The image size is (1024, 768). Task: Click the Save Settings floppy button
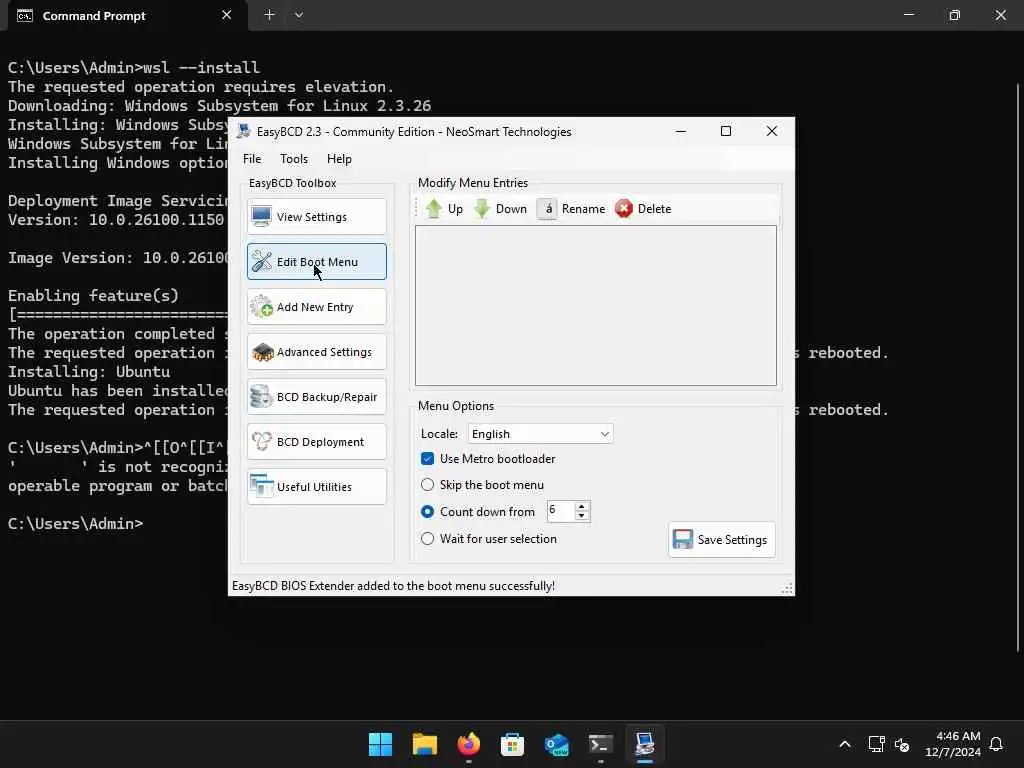(722, 539)
